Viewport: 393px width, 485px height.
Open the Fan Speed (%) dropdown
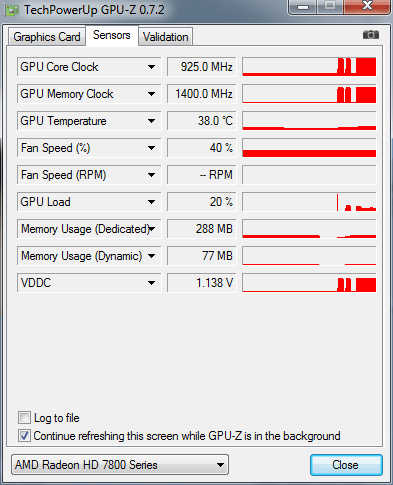point(152,148)
